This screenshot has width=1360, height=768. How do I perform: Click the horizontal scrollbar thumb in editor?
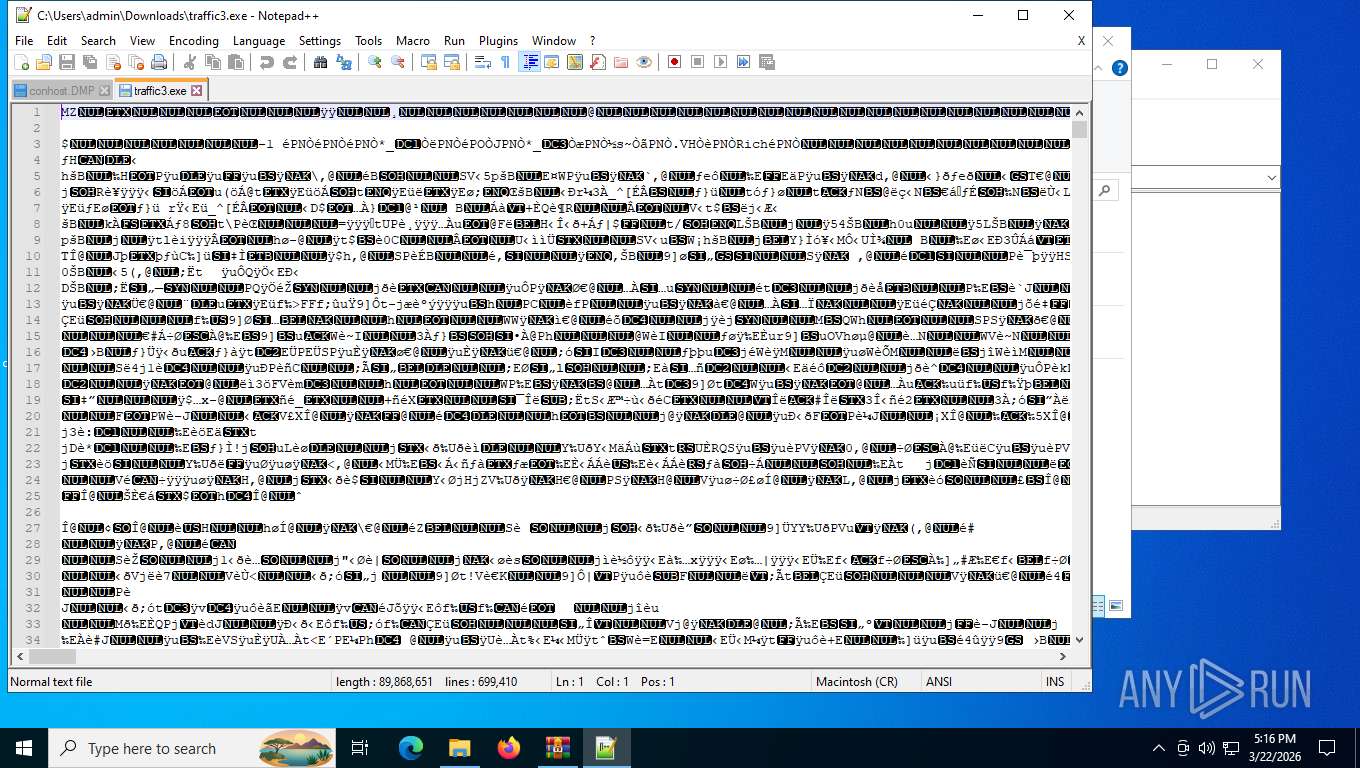coord(52,657)
